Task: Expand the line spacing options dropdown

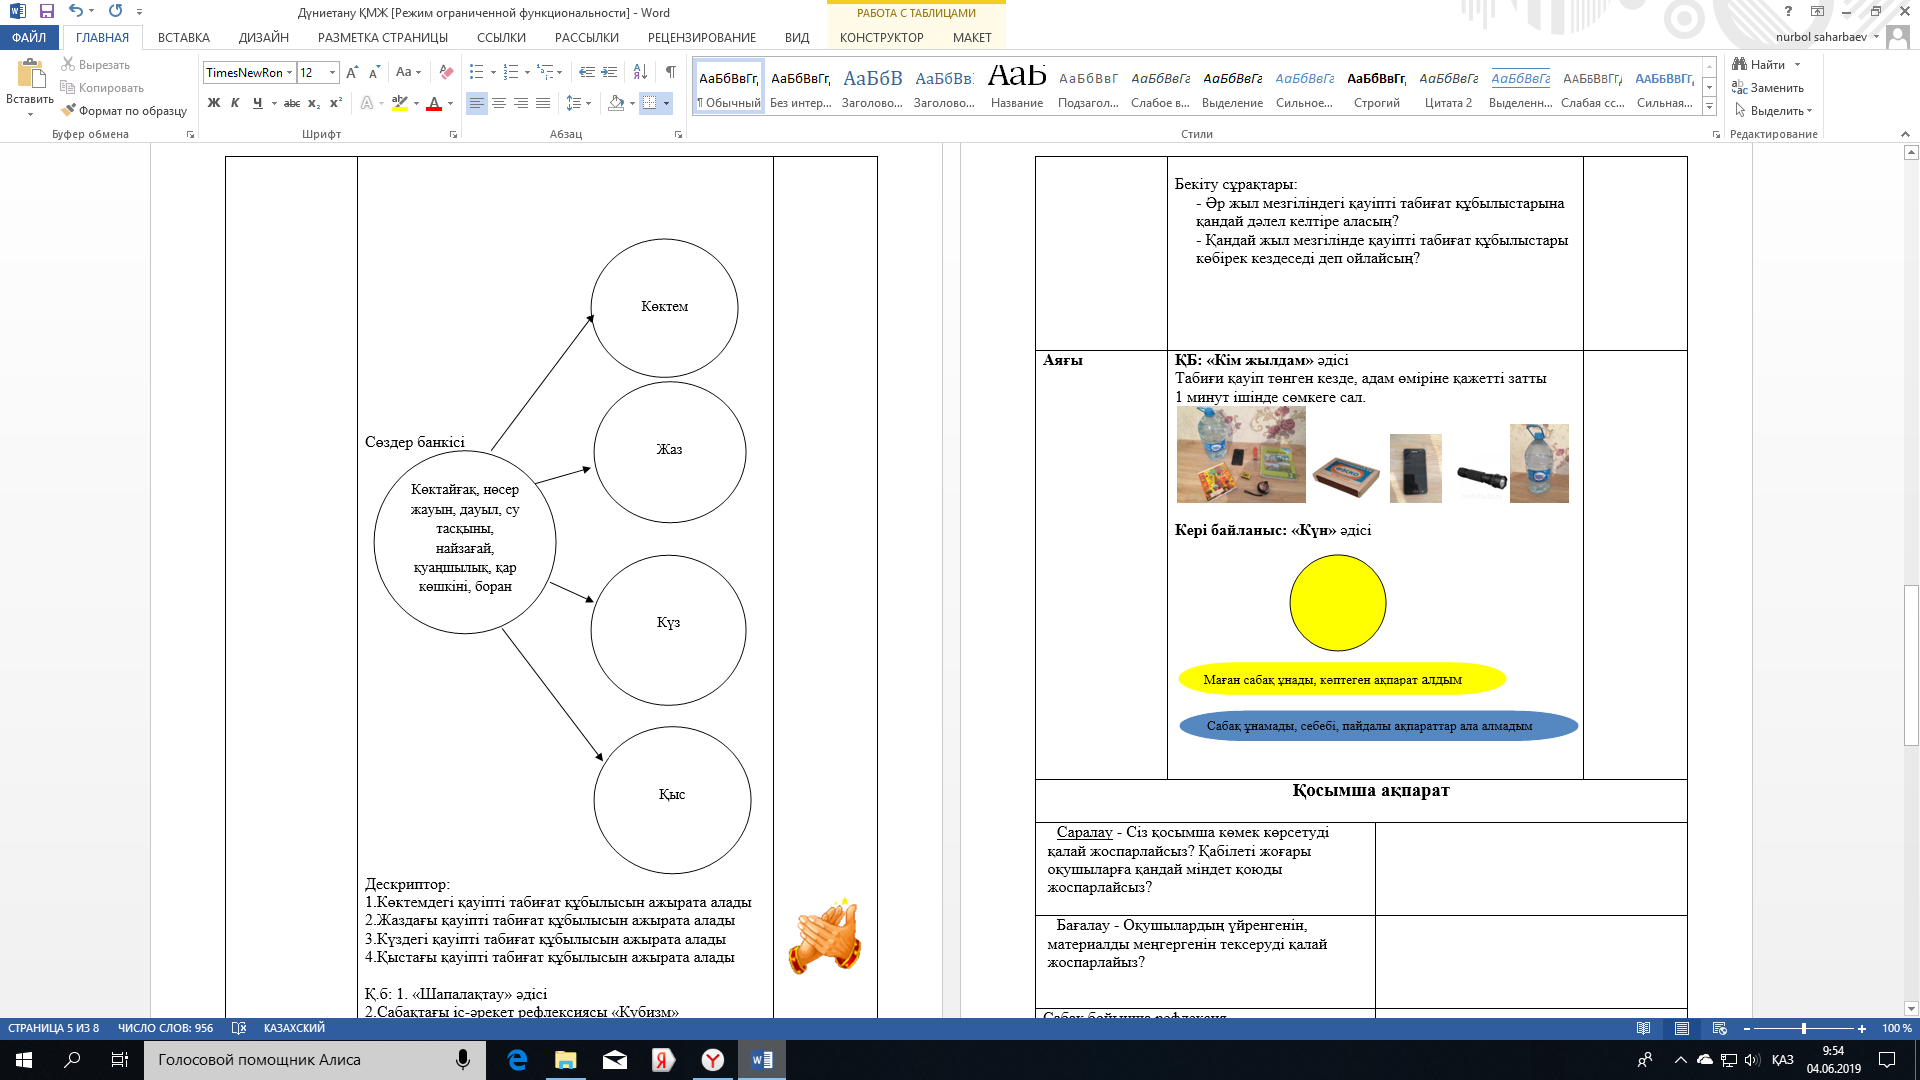Action: coord(588,103)
